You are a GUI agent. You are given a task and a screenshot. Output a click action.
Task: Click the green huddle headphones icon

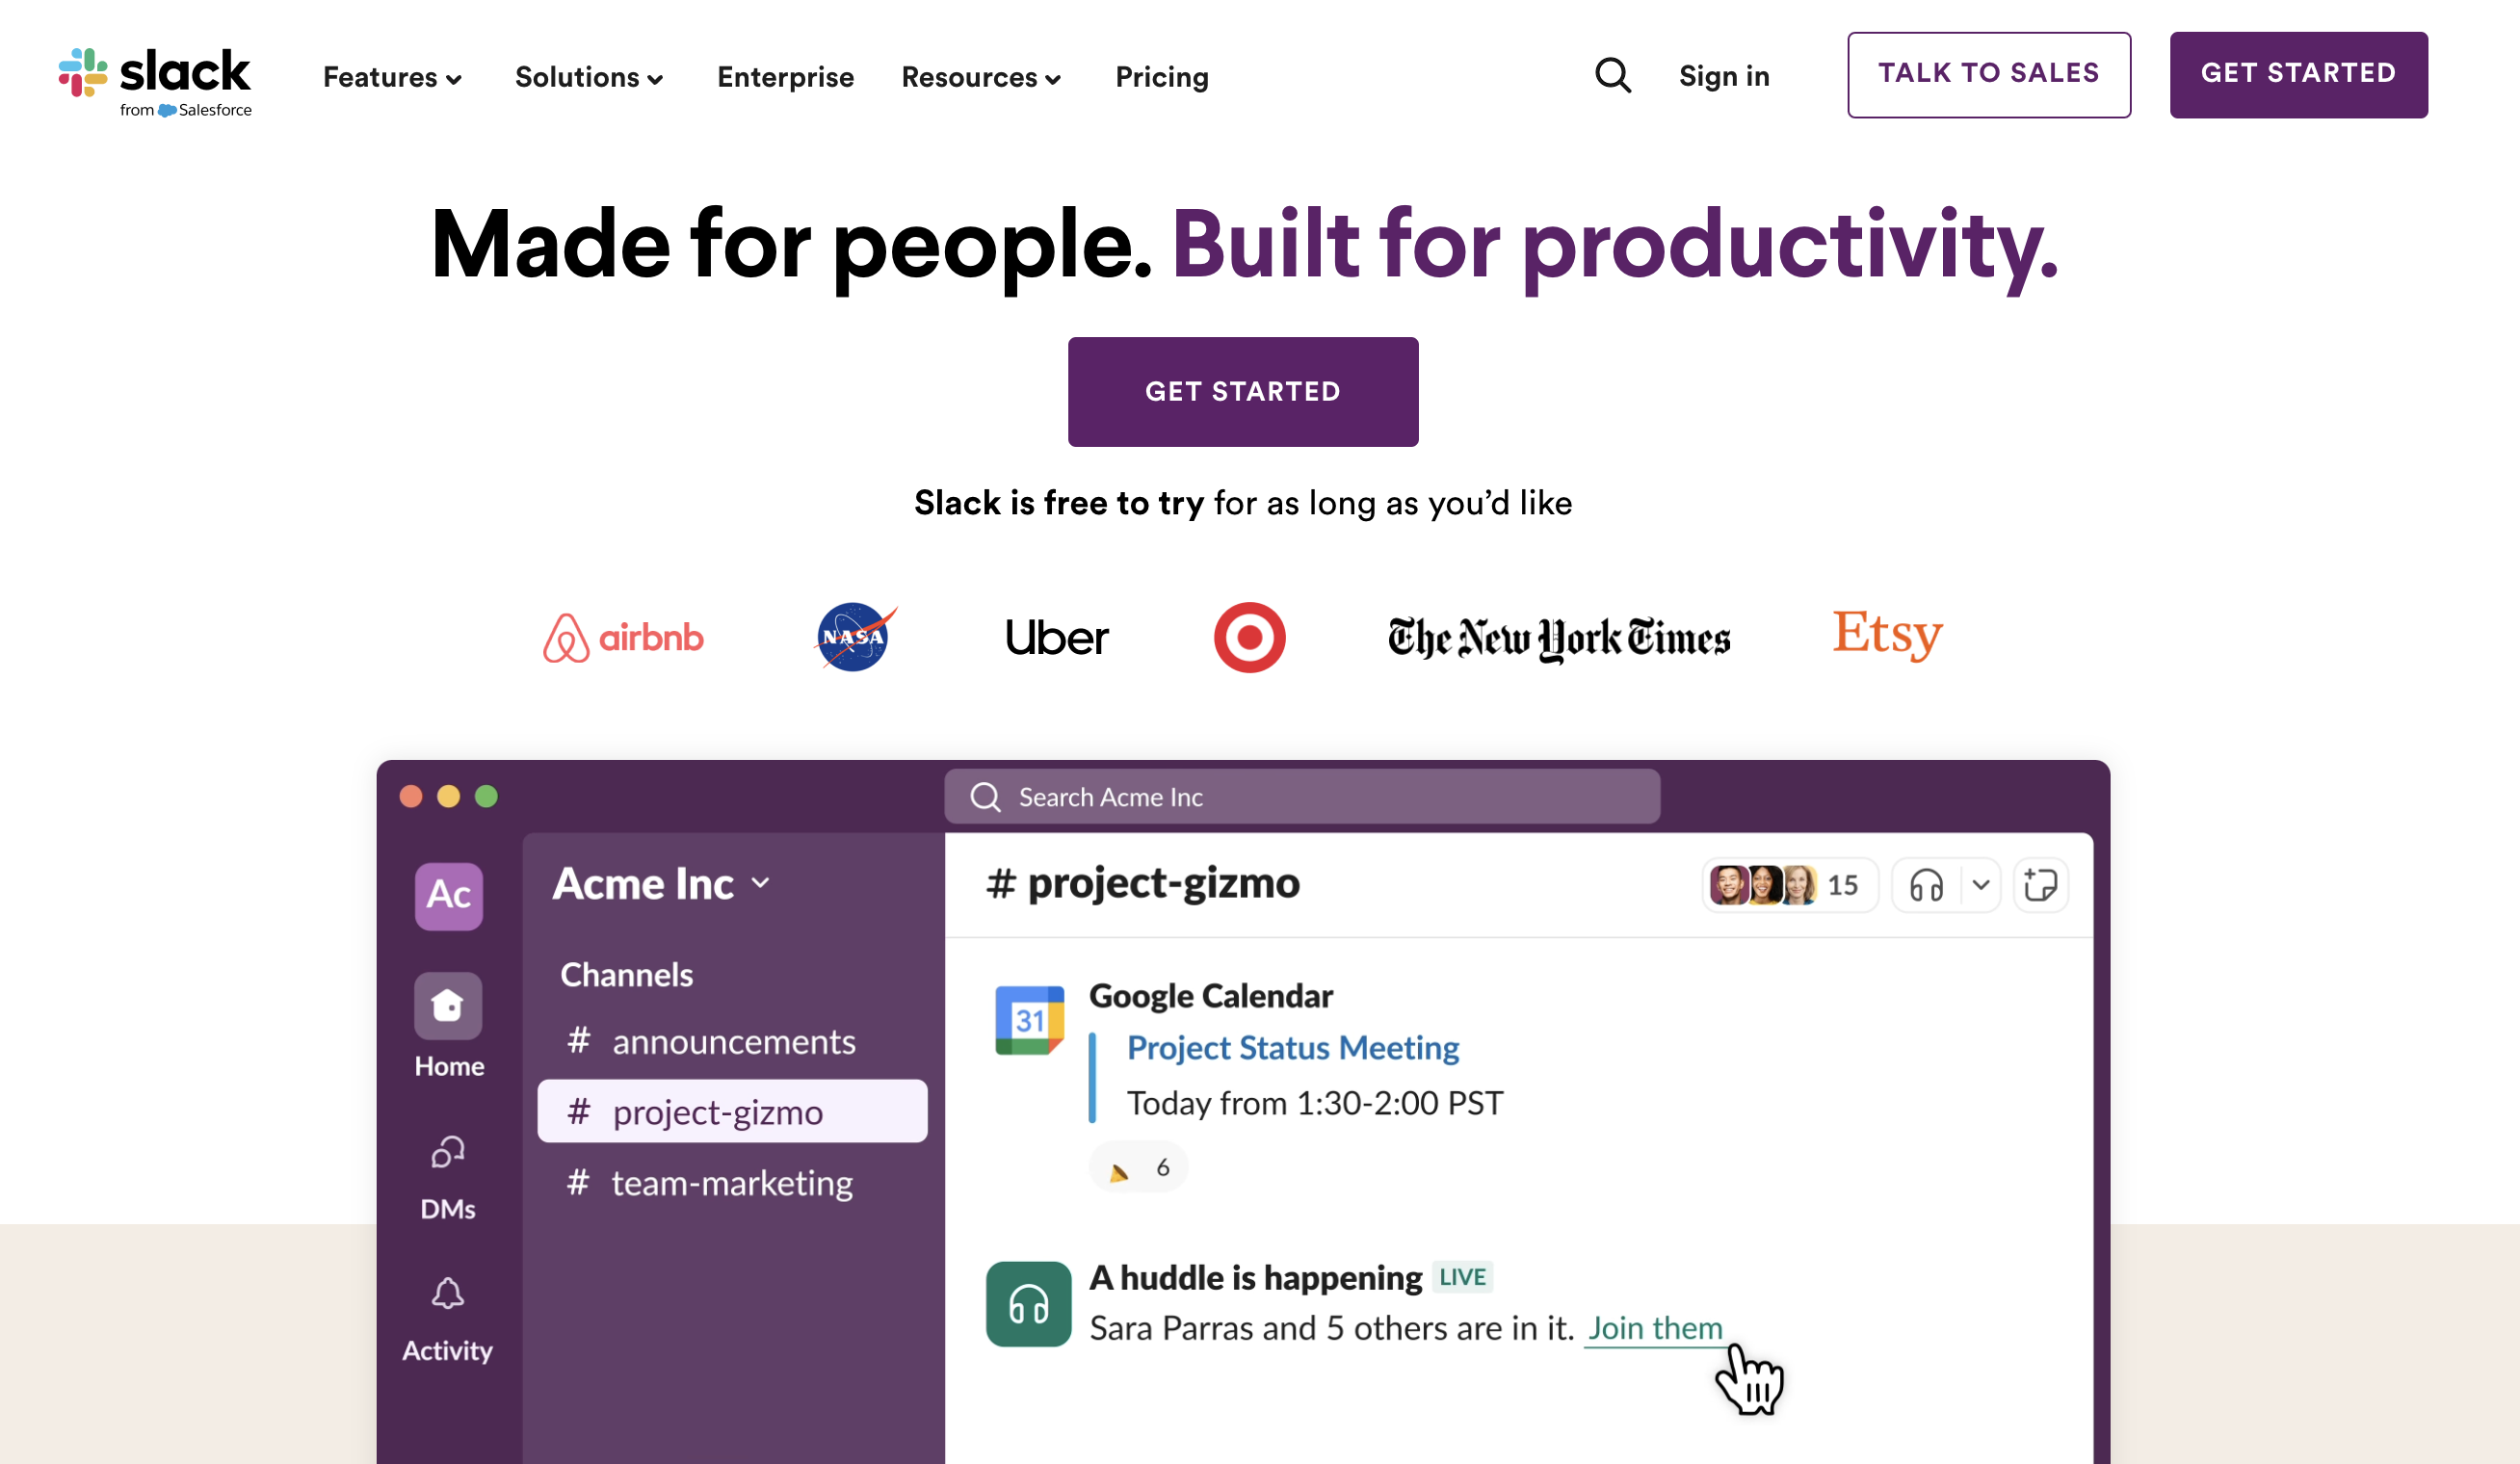coord(1028,1304)
